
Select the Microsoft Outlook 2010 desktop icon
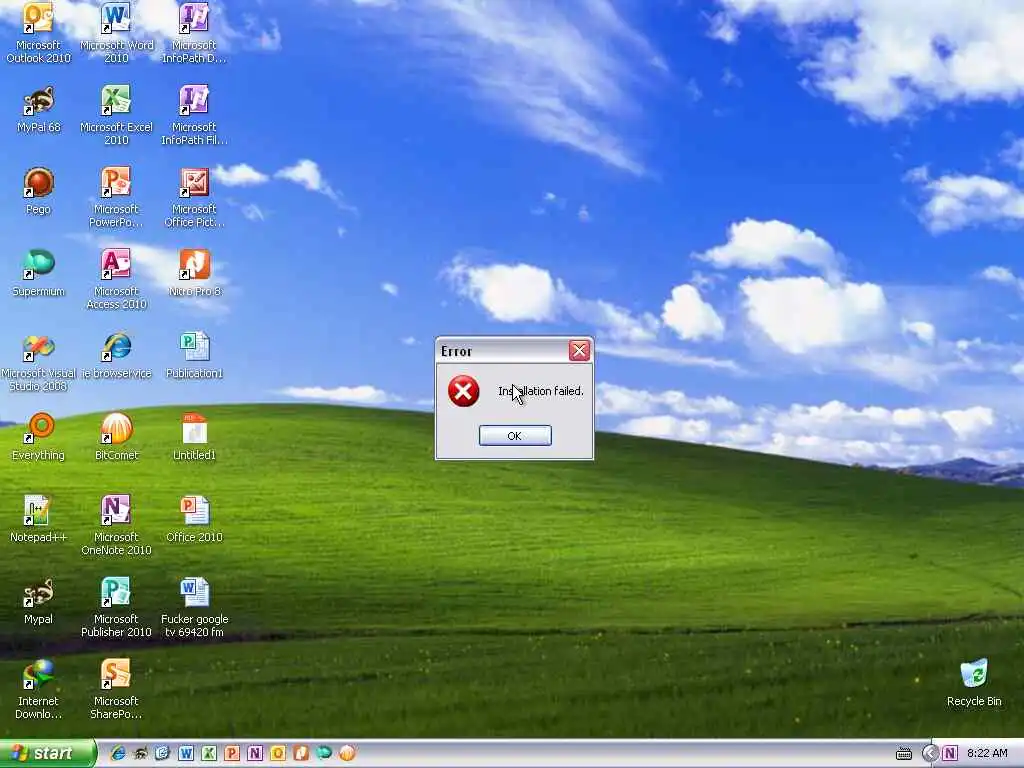pyautogui.click(x=38, y=33)
